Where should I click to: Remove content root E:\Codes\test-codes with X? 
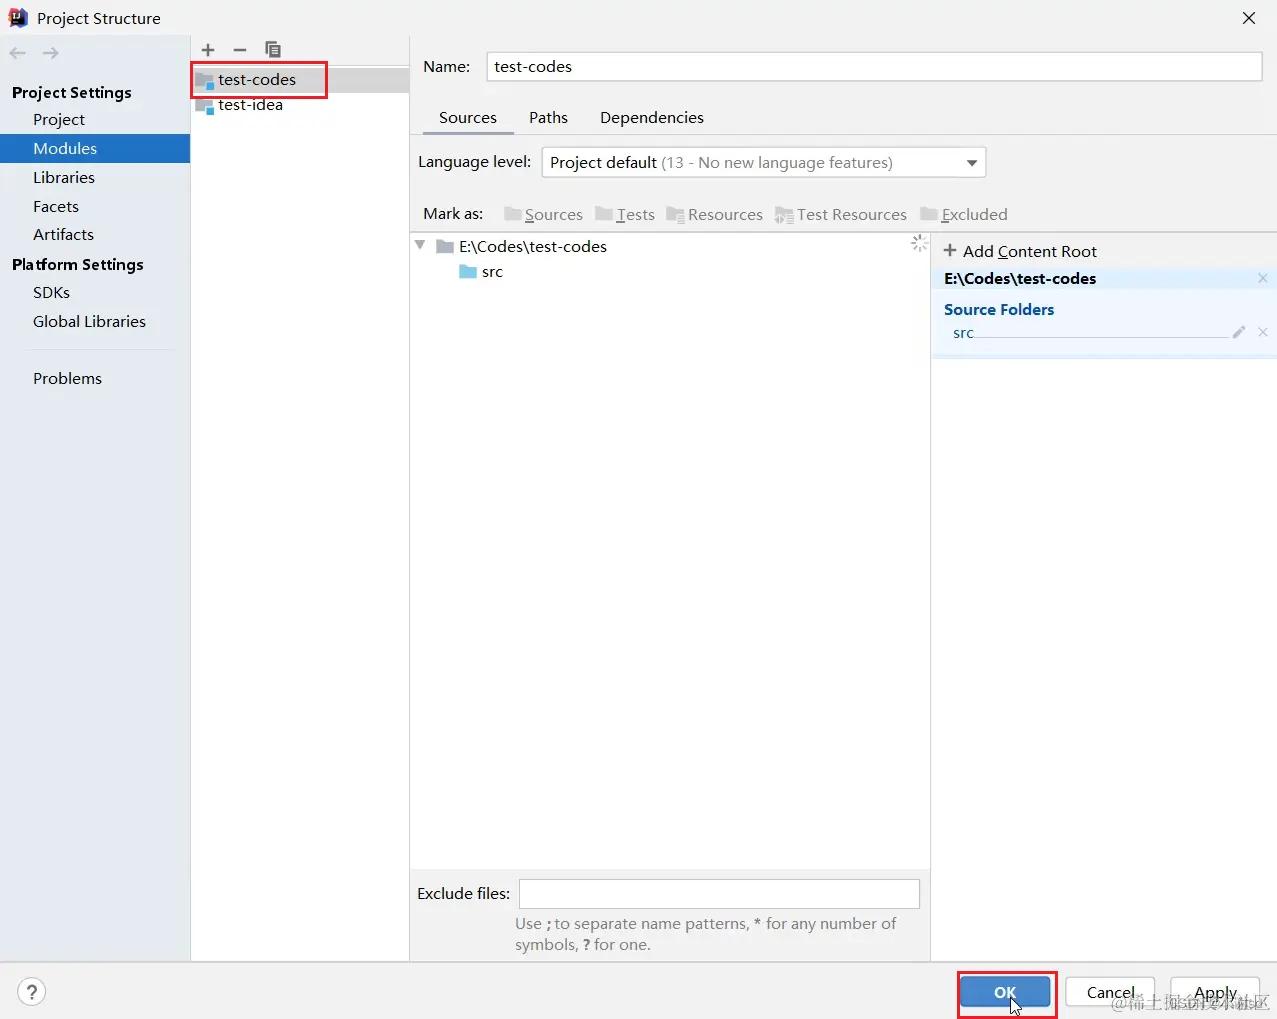click(x=1263, y=279)
